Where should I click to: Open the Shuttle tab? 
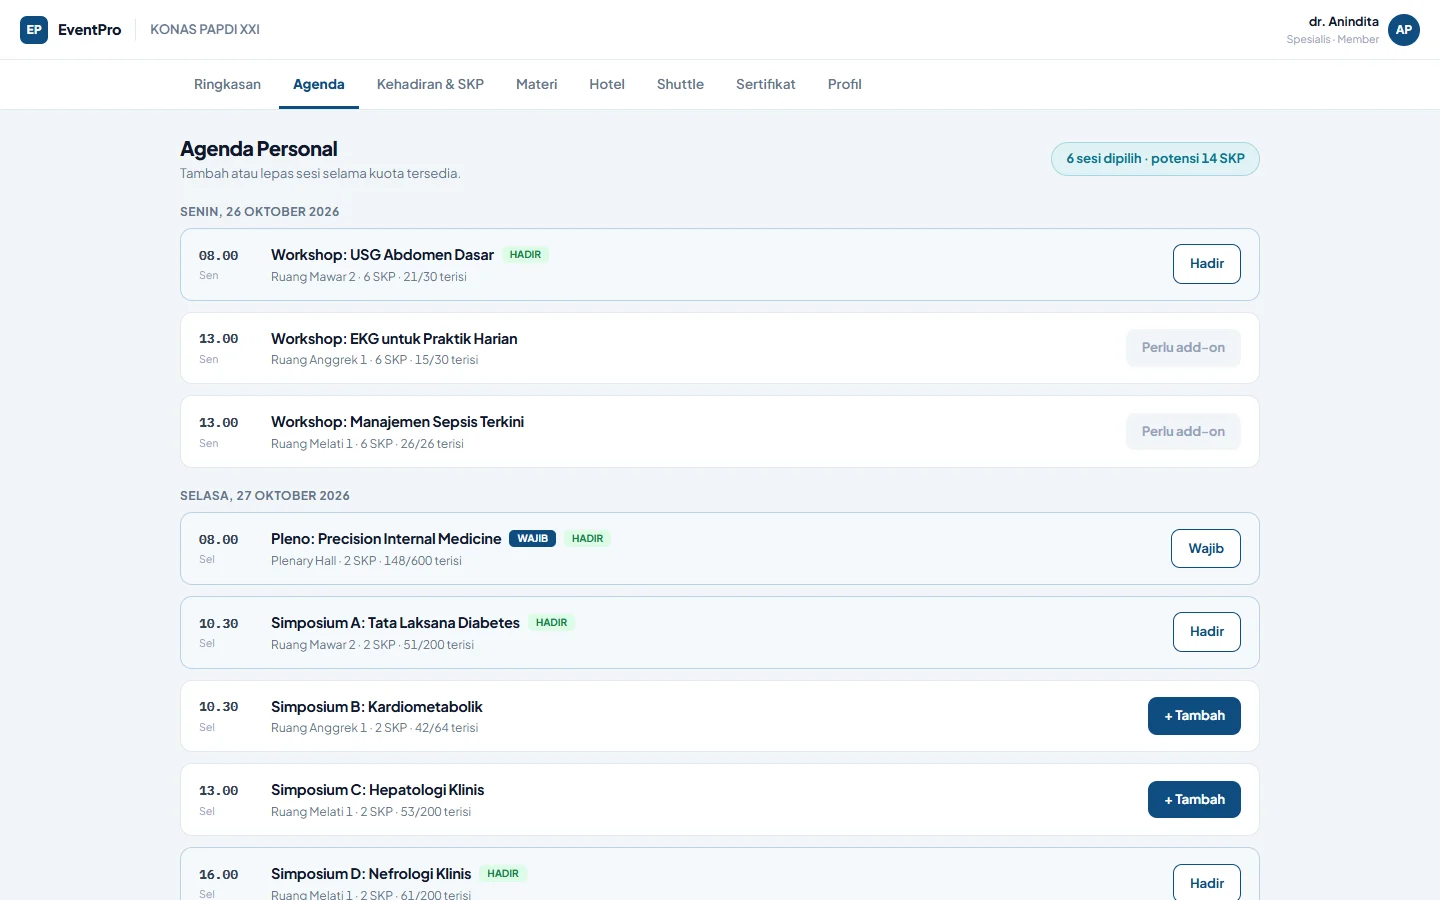coord(680,84)
